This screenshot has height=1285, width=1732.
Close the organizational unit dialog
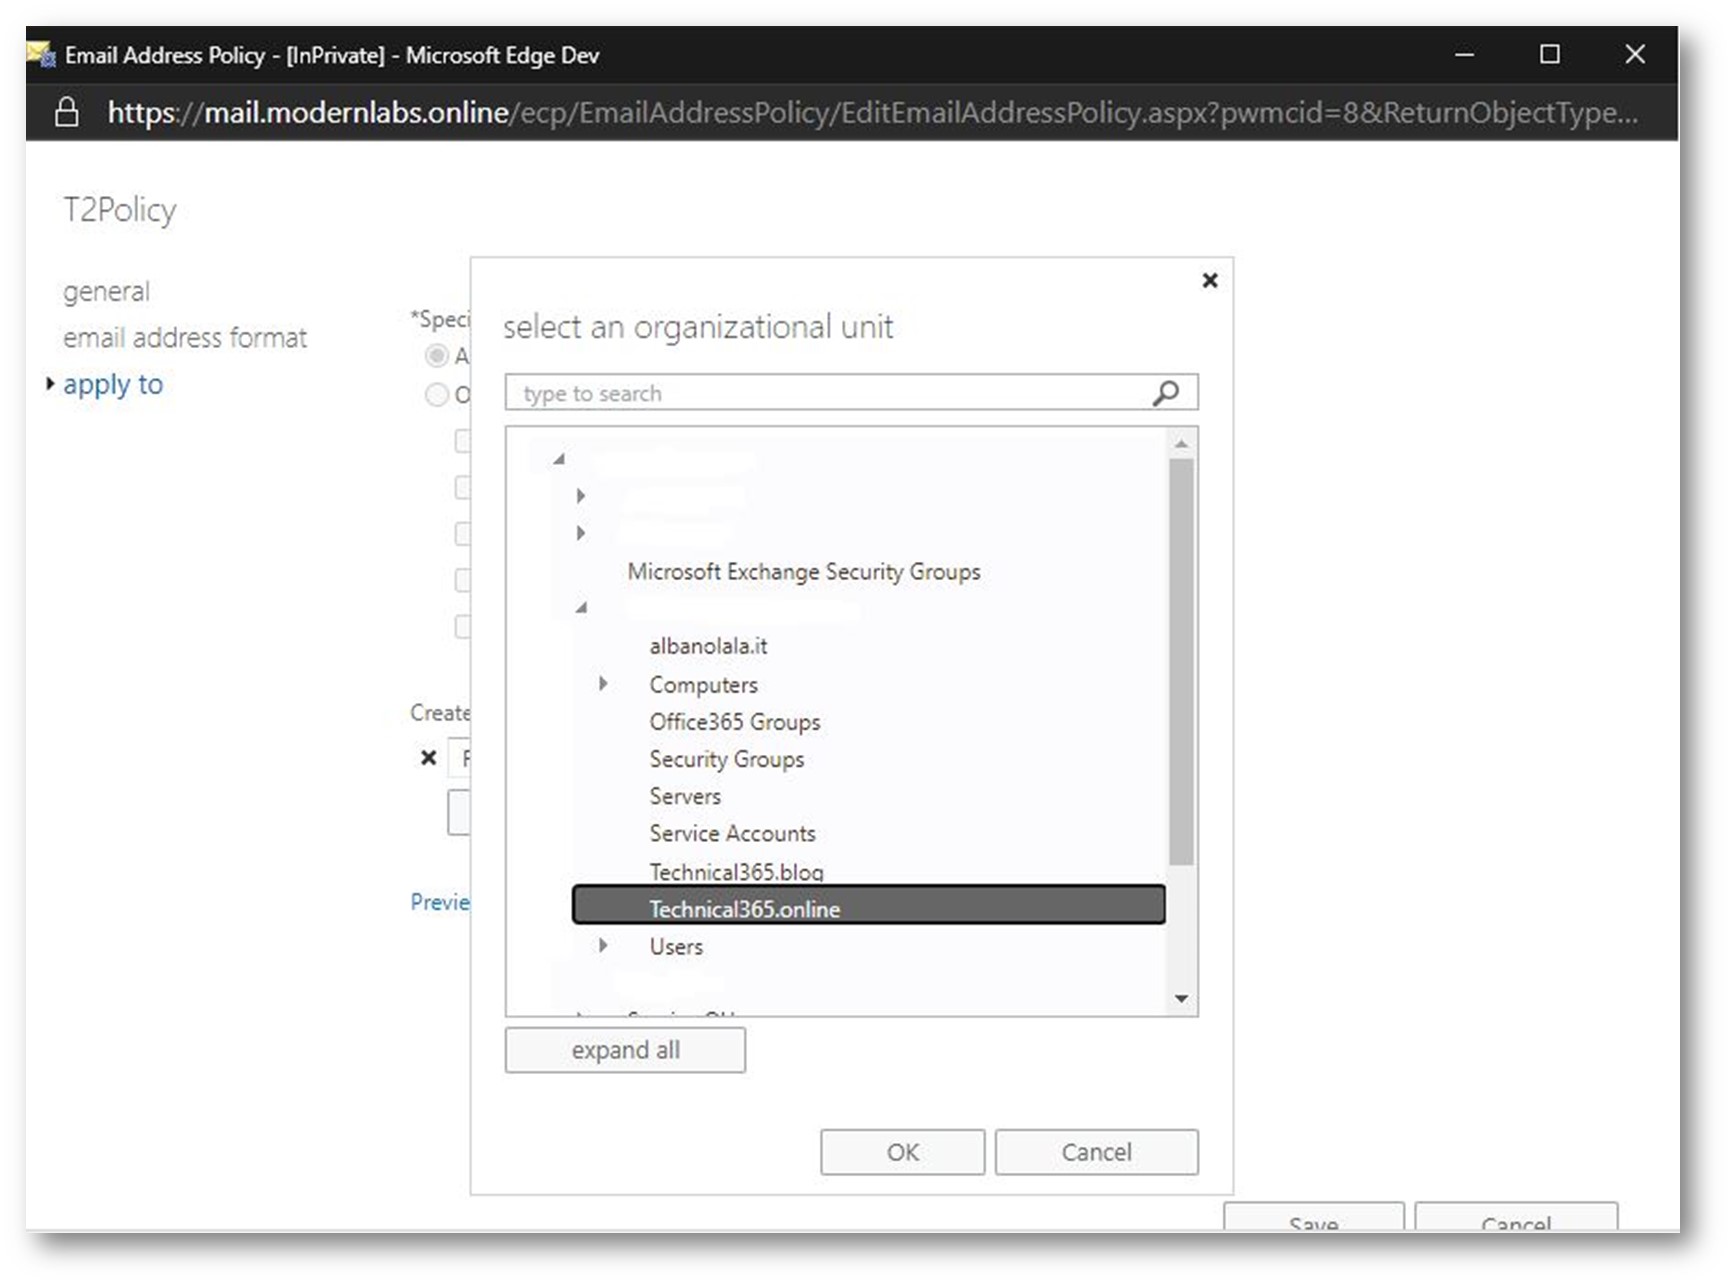pos(1209,281)
